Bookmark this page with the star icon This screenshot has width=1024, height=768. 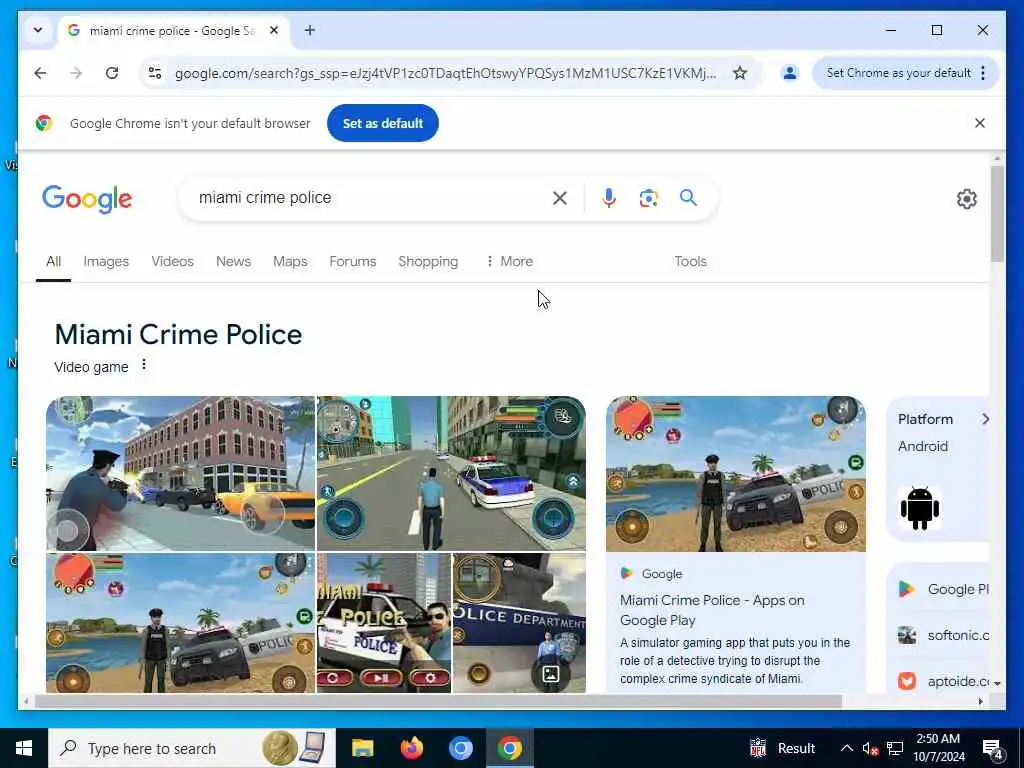tap(739, 73)
